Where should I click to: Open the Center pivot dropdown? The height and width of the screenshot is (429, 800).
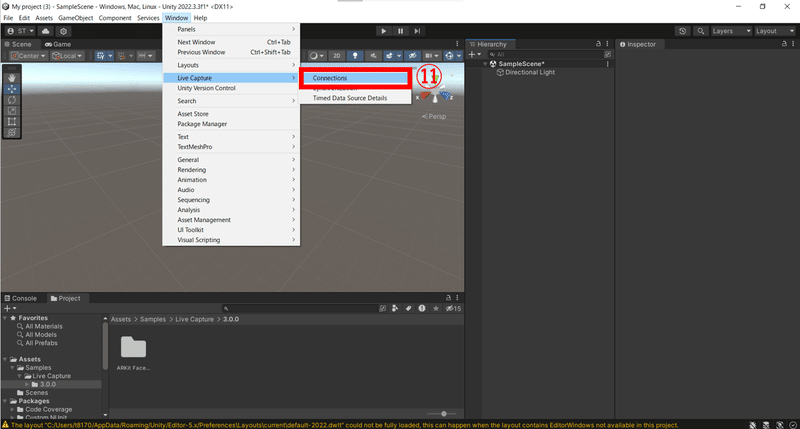tap(28, 56)
